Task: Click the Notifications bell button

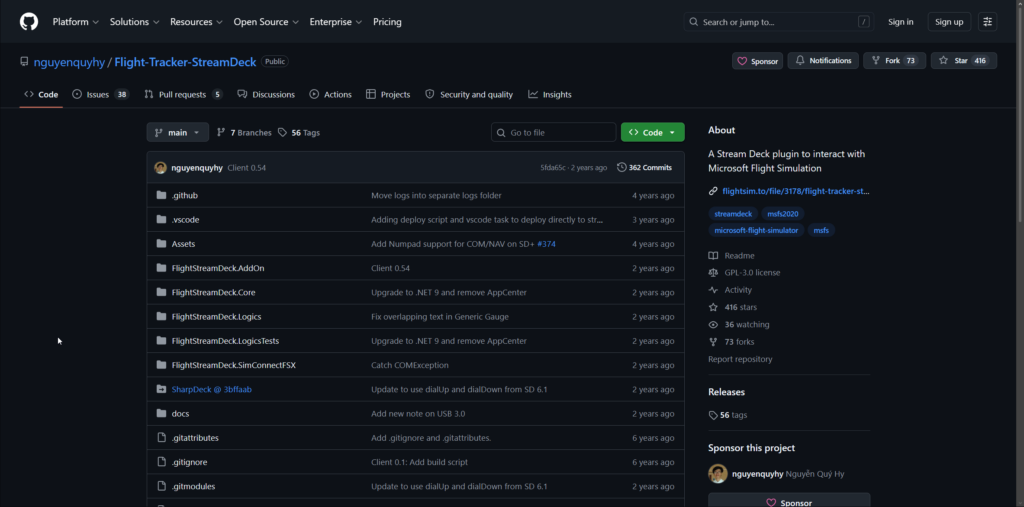Action: [x=823, y=61]
